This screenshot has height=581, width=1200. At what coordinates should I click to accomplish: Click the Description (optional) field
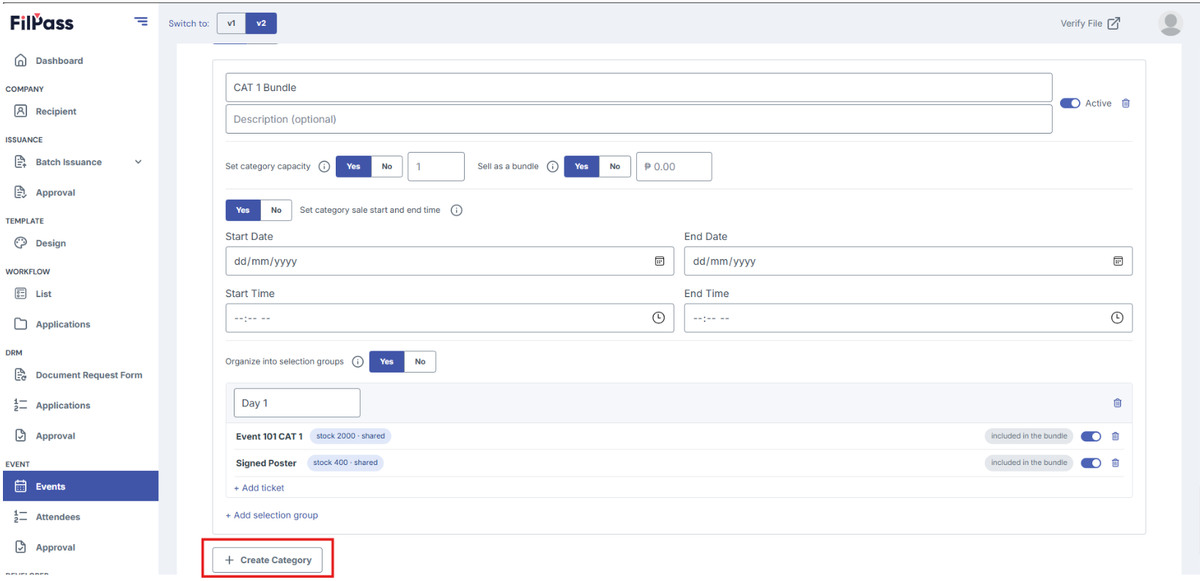(639, 119)
